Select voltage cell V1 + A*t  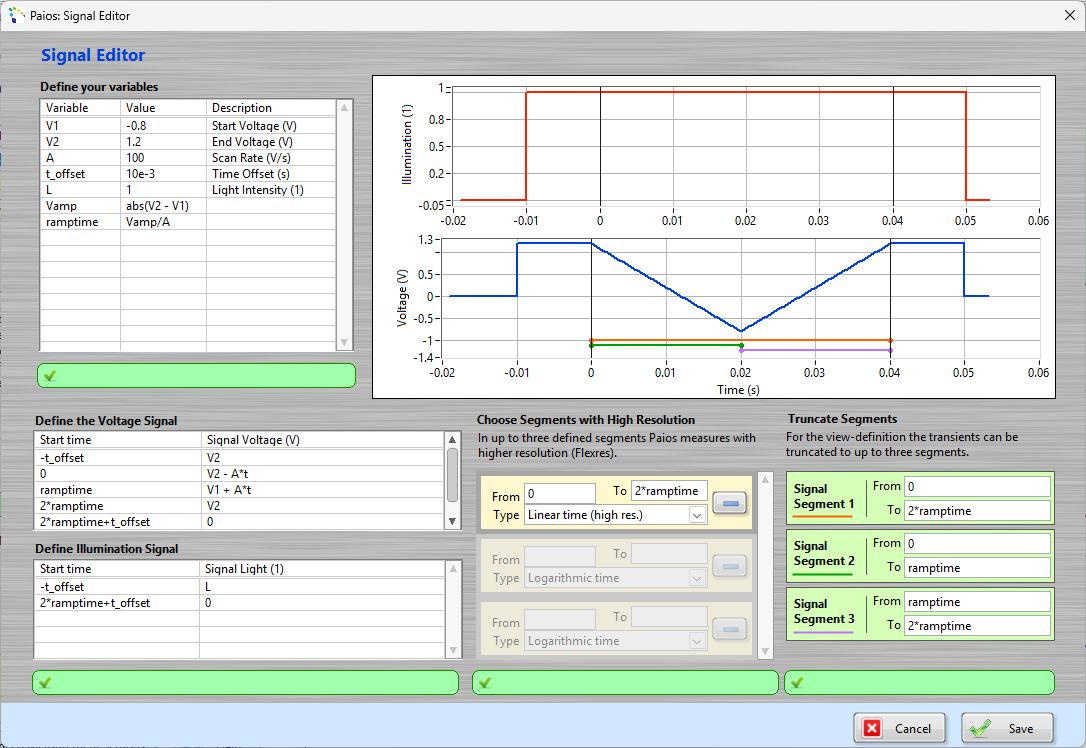coord(322,490)
